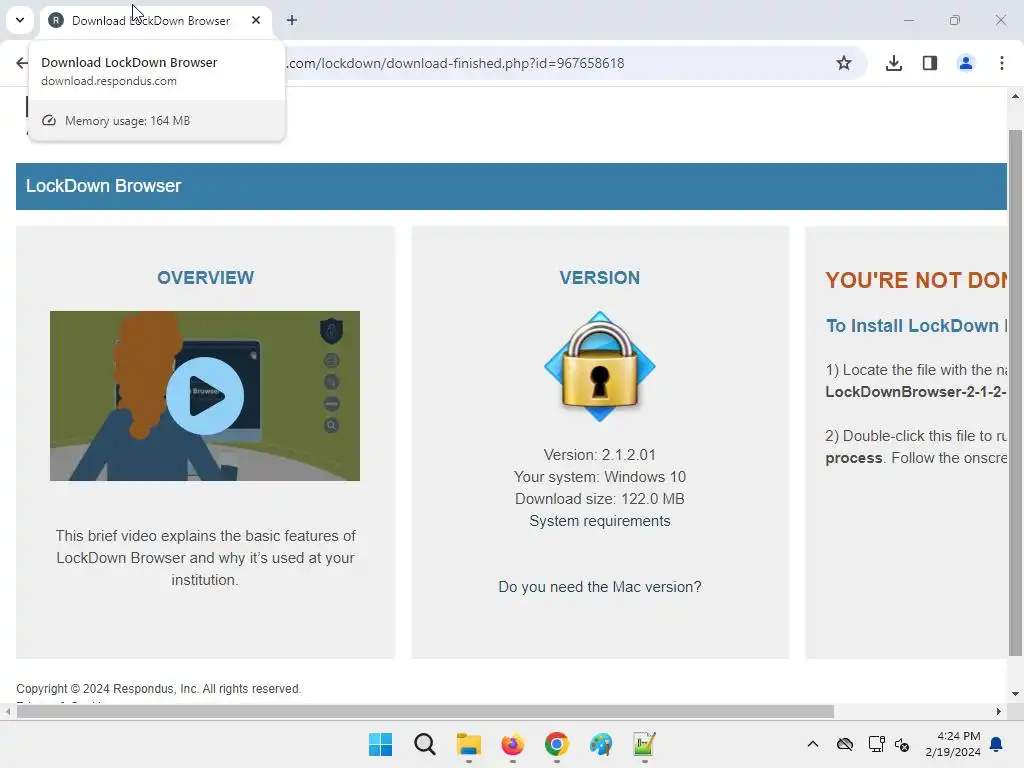1024x768 pixels.
Task: Click the 'Download size: 122.0 MB' text
Action: coord(600,499)
